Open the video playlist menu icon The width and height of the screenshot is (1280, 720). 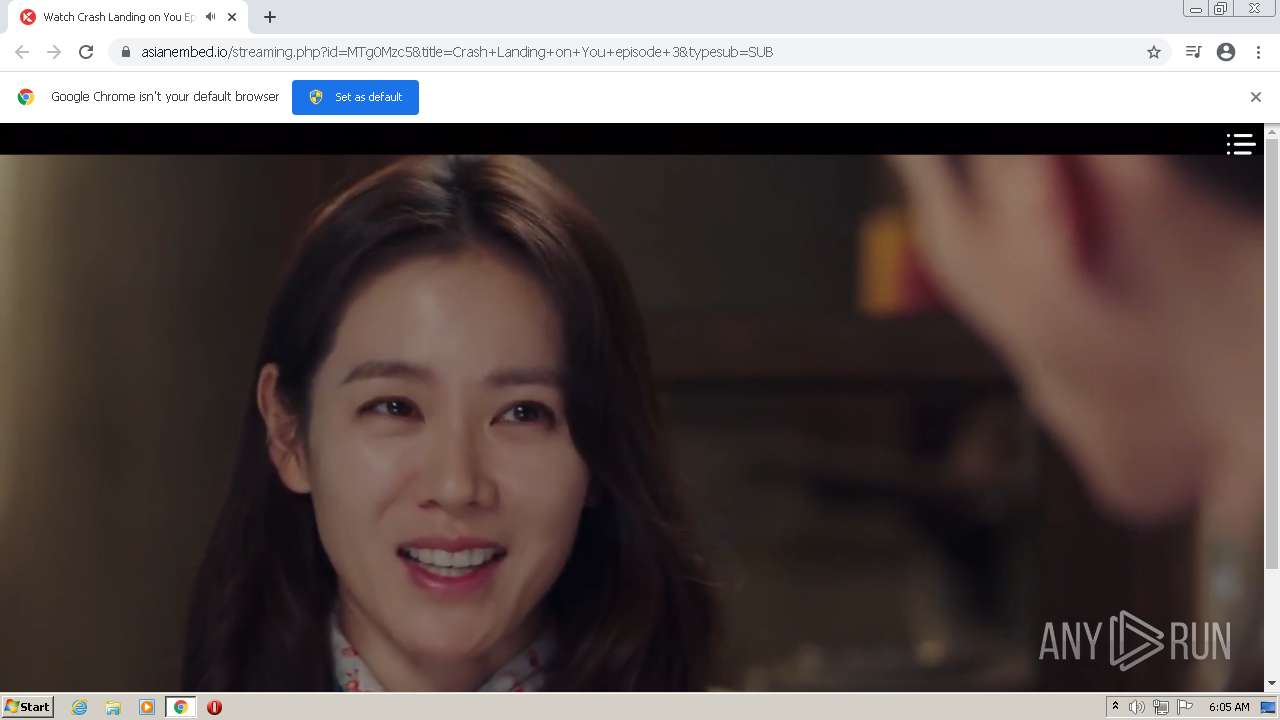click(x=1240, y=144)
